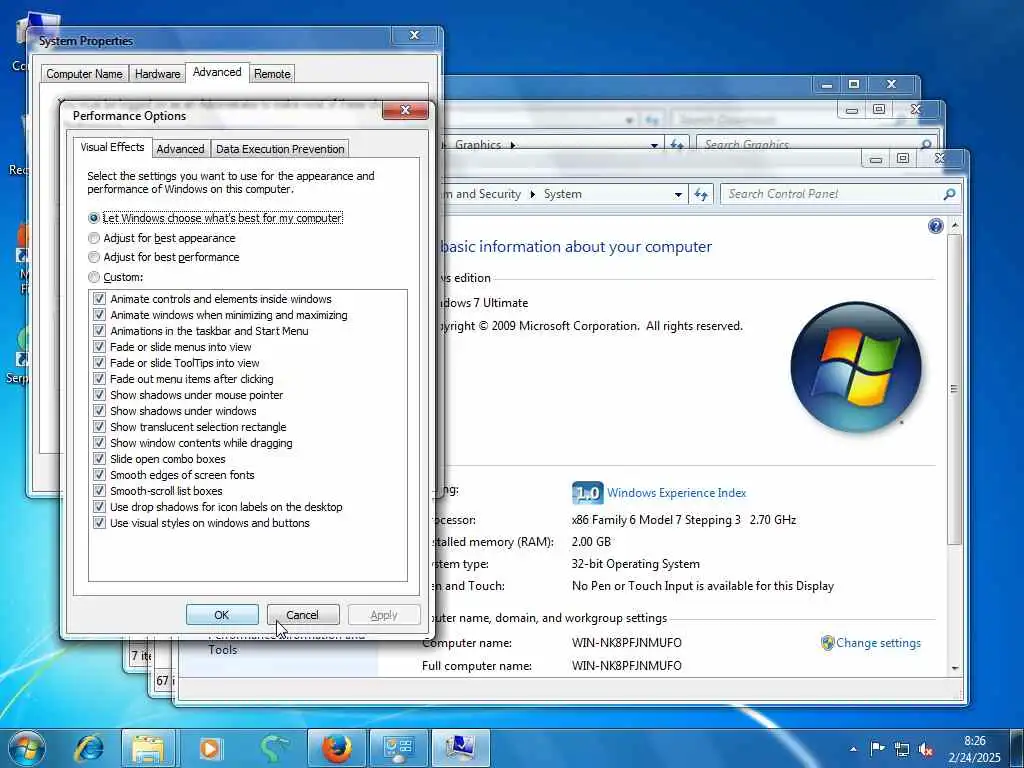
Task: Open Action Center flag icon in tray
Action: pyautogui.click(x=877, y=749)
